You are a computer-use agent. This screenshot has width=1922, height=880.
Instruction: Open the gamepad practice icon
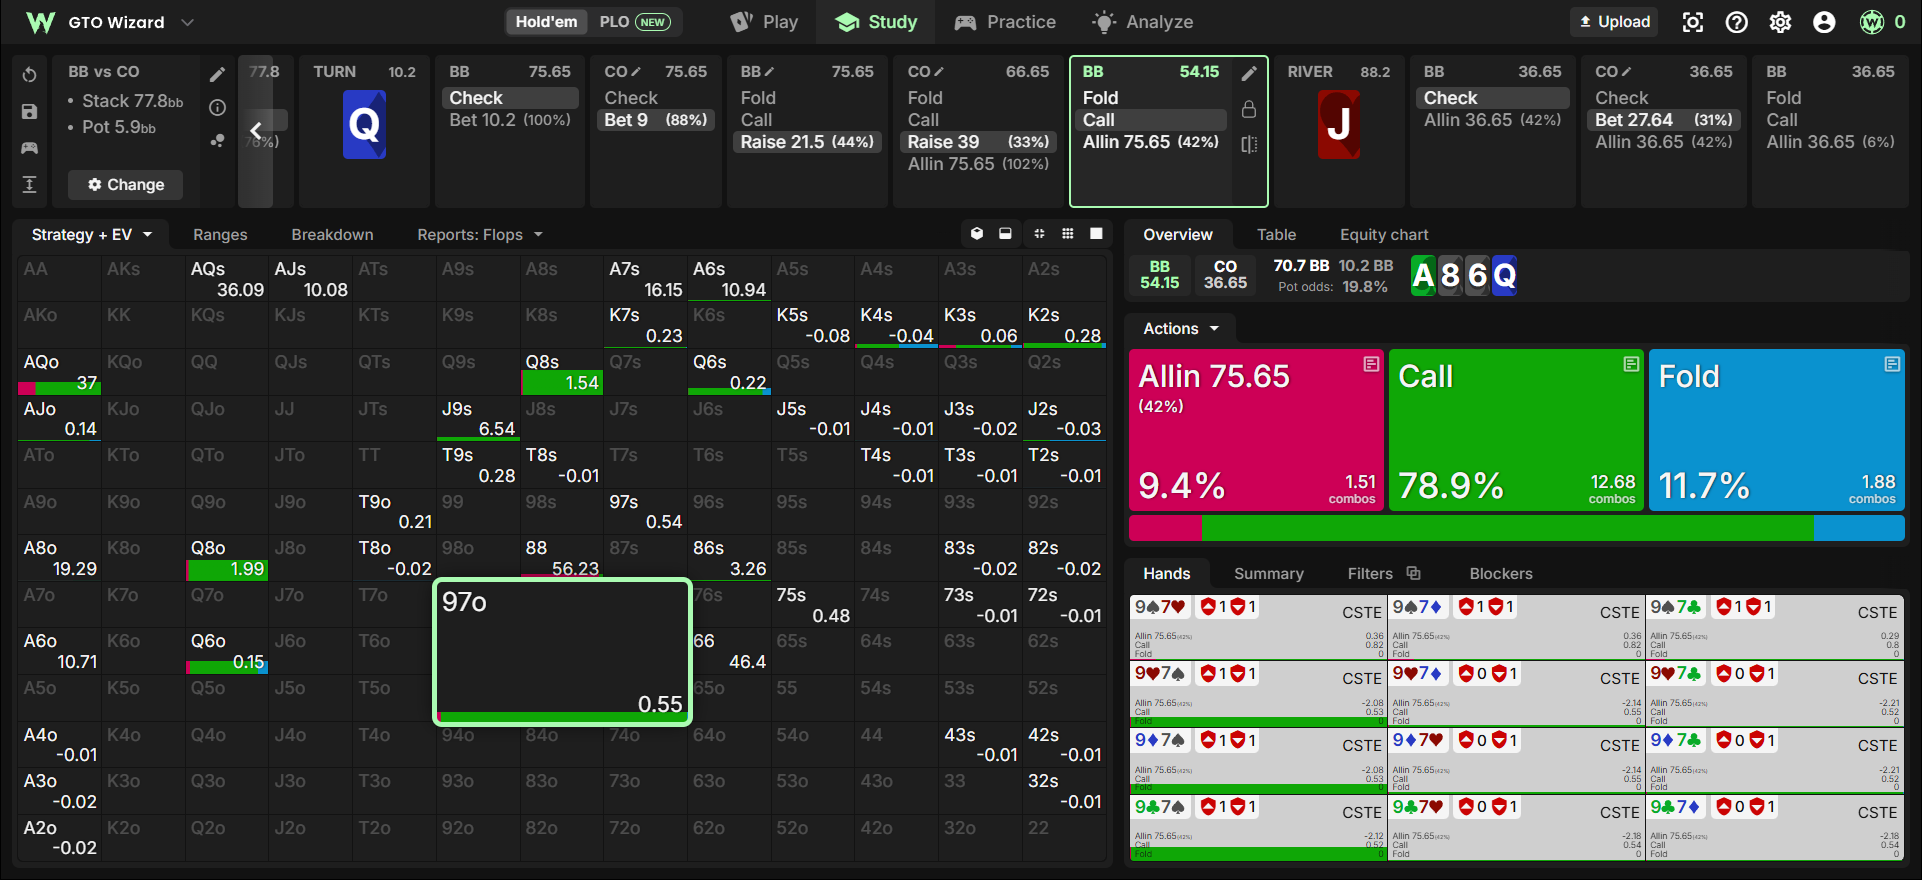(29, 148)
